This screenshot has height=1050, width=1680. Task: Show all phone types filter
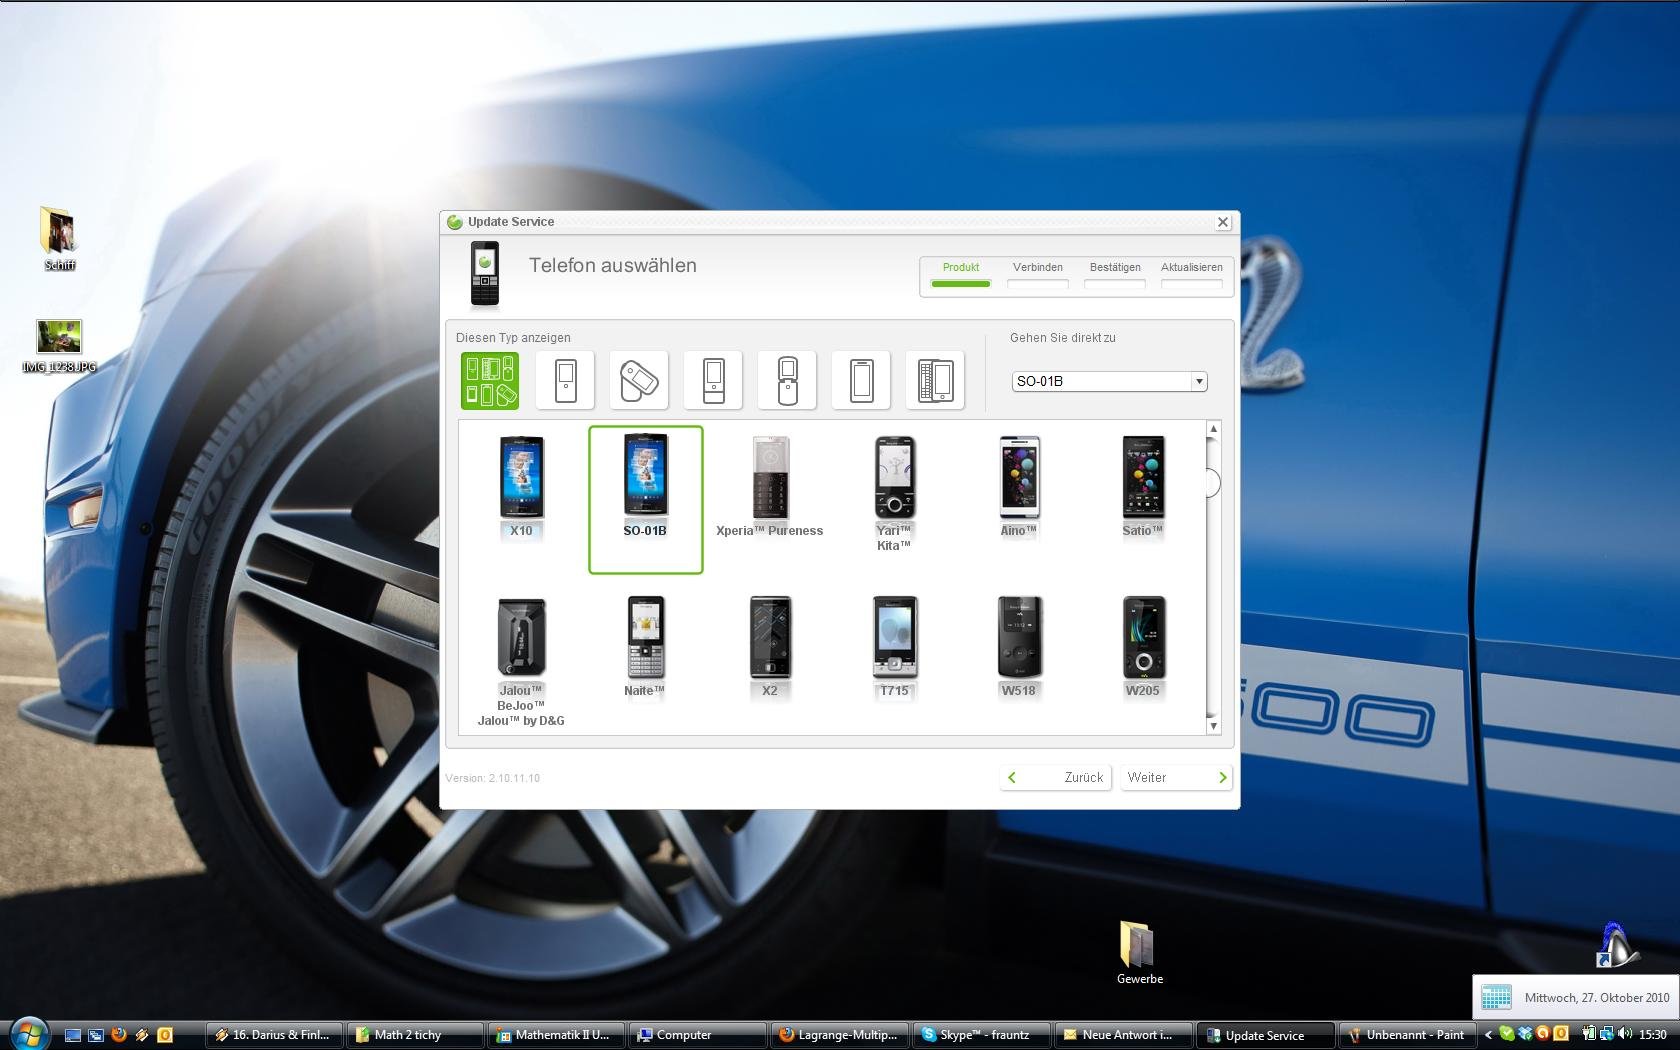pyautogui.click(x=490, y=380)
